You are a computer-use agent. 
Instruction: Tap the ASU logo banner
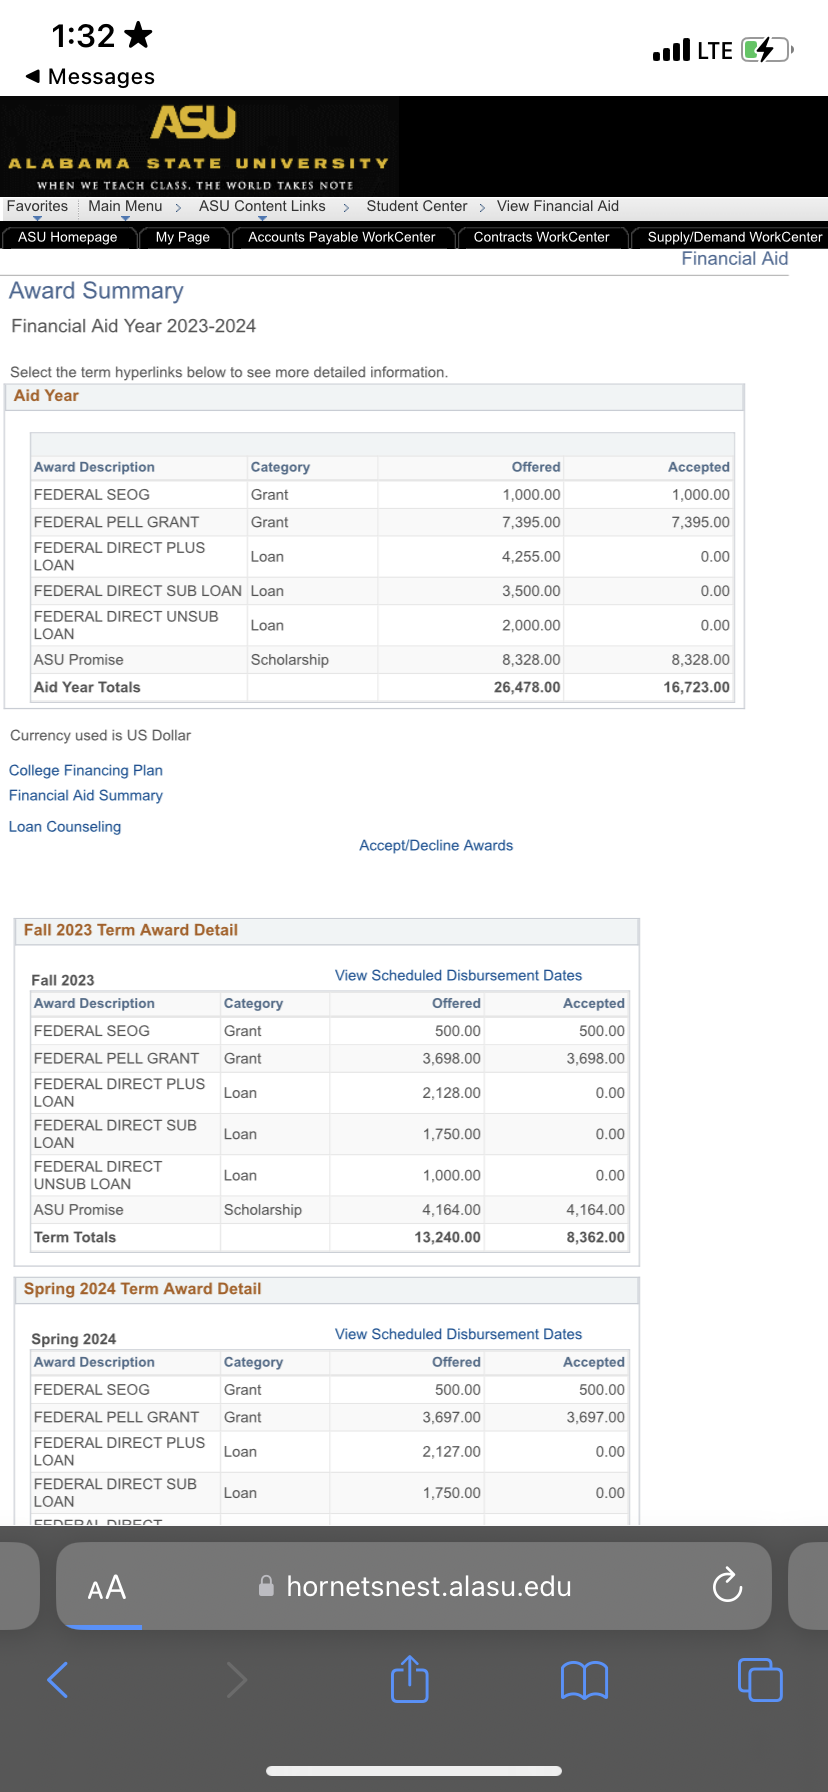[199, 146]
